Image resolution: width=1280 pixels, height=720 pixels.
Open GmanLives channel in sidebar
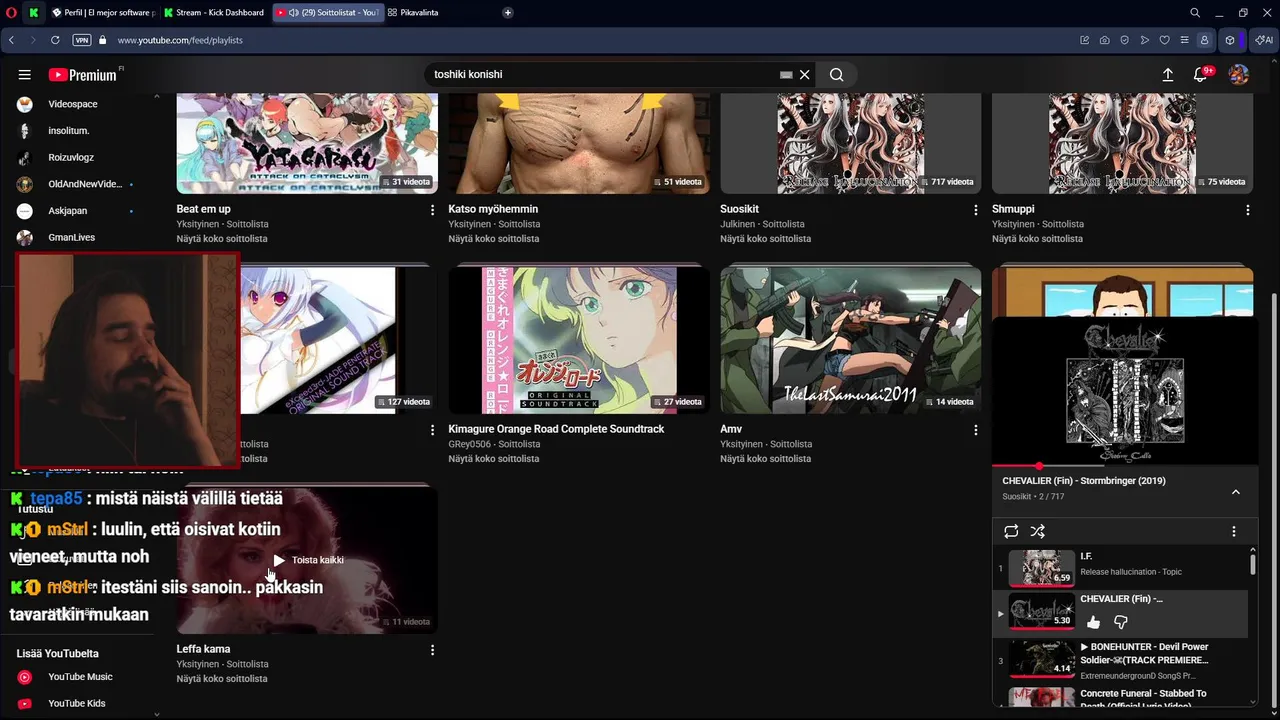pyautogui.click(x=72, y=238)
